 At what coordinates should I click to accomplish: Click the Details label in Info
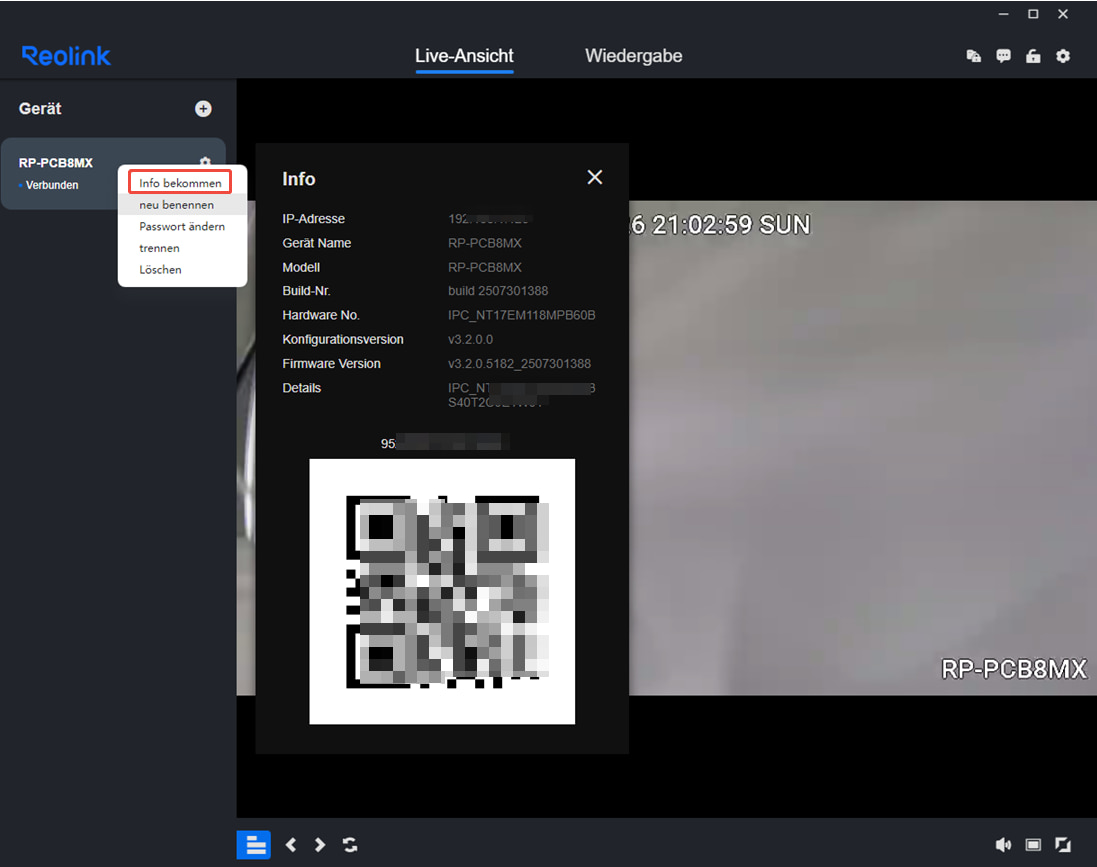point(302,388)
